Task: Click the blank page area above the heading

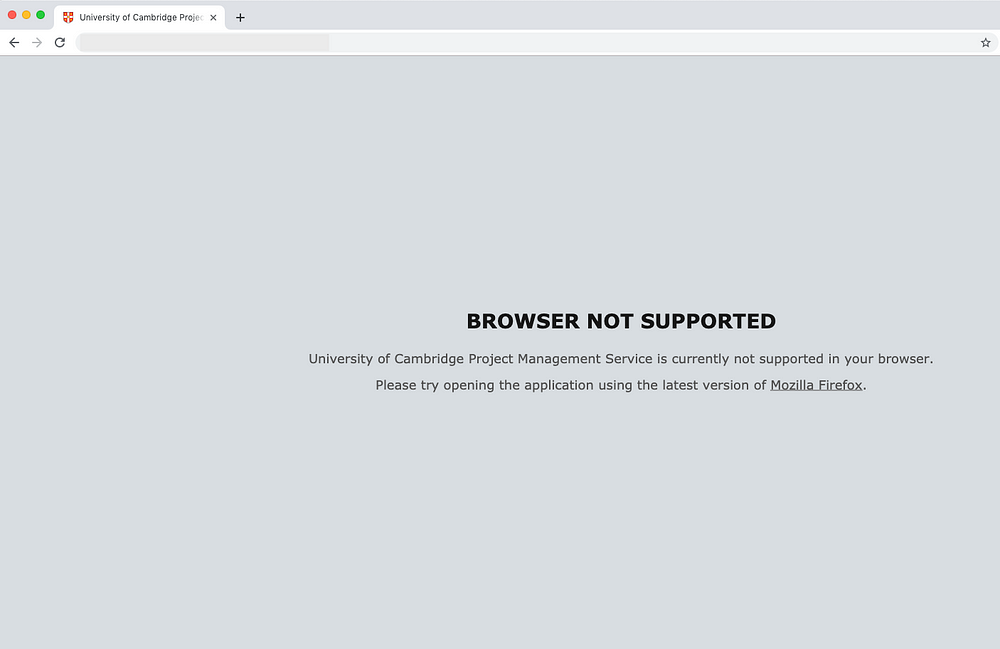Action: tap(500, 179)
